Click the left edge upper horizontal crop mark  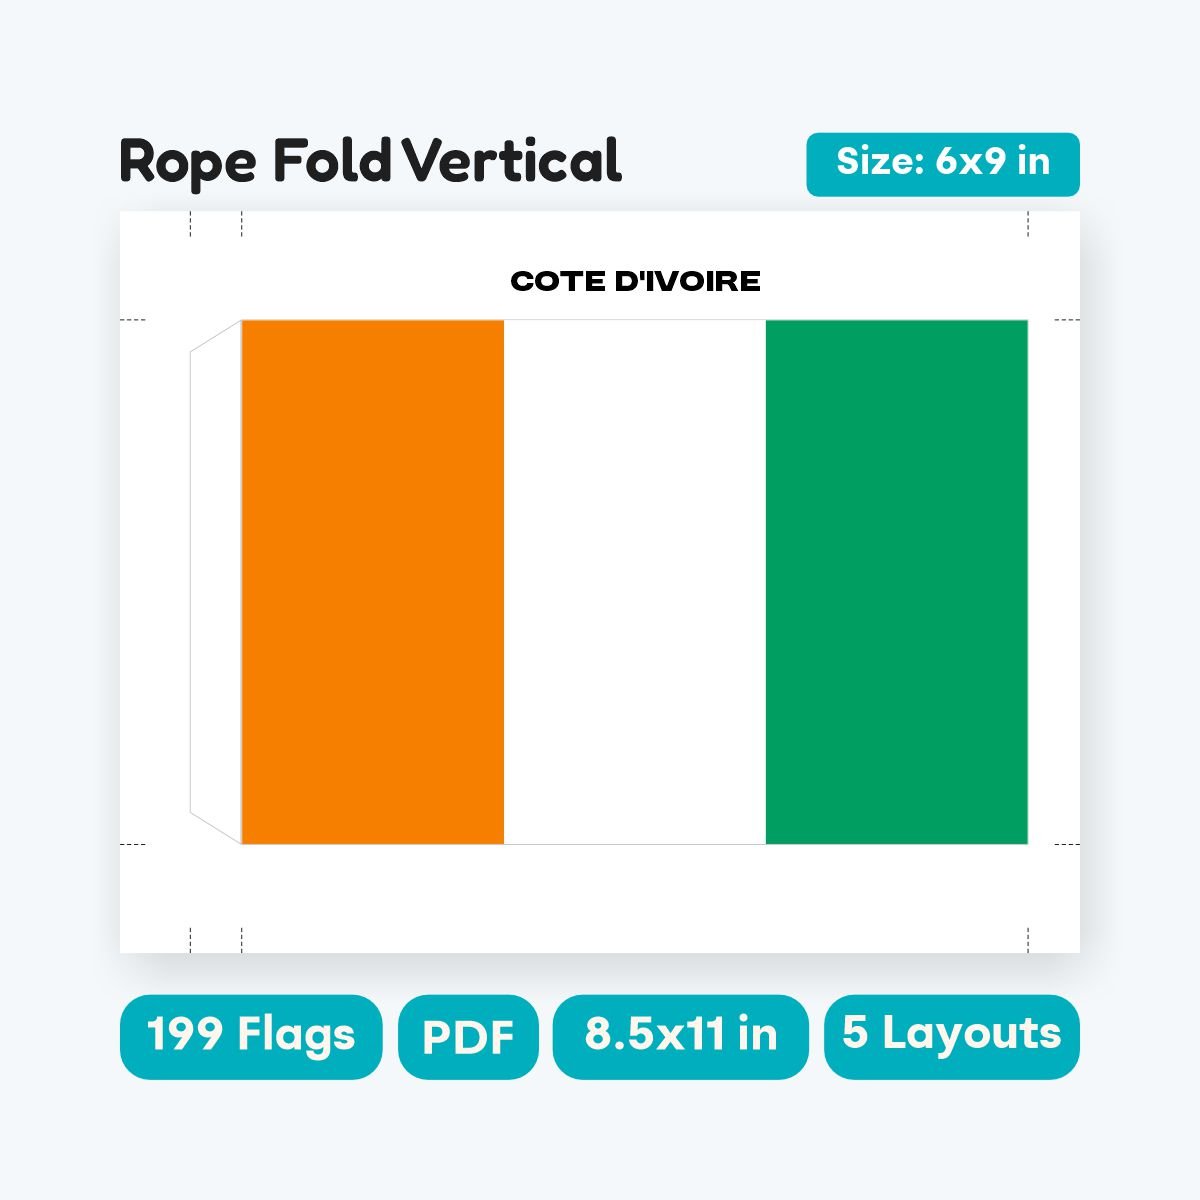(133, 320)
